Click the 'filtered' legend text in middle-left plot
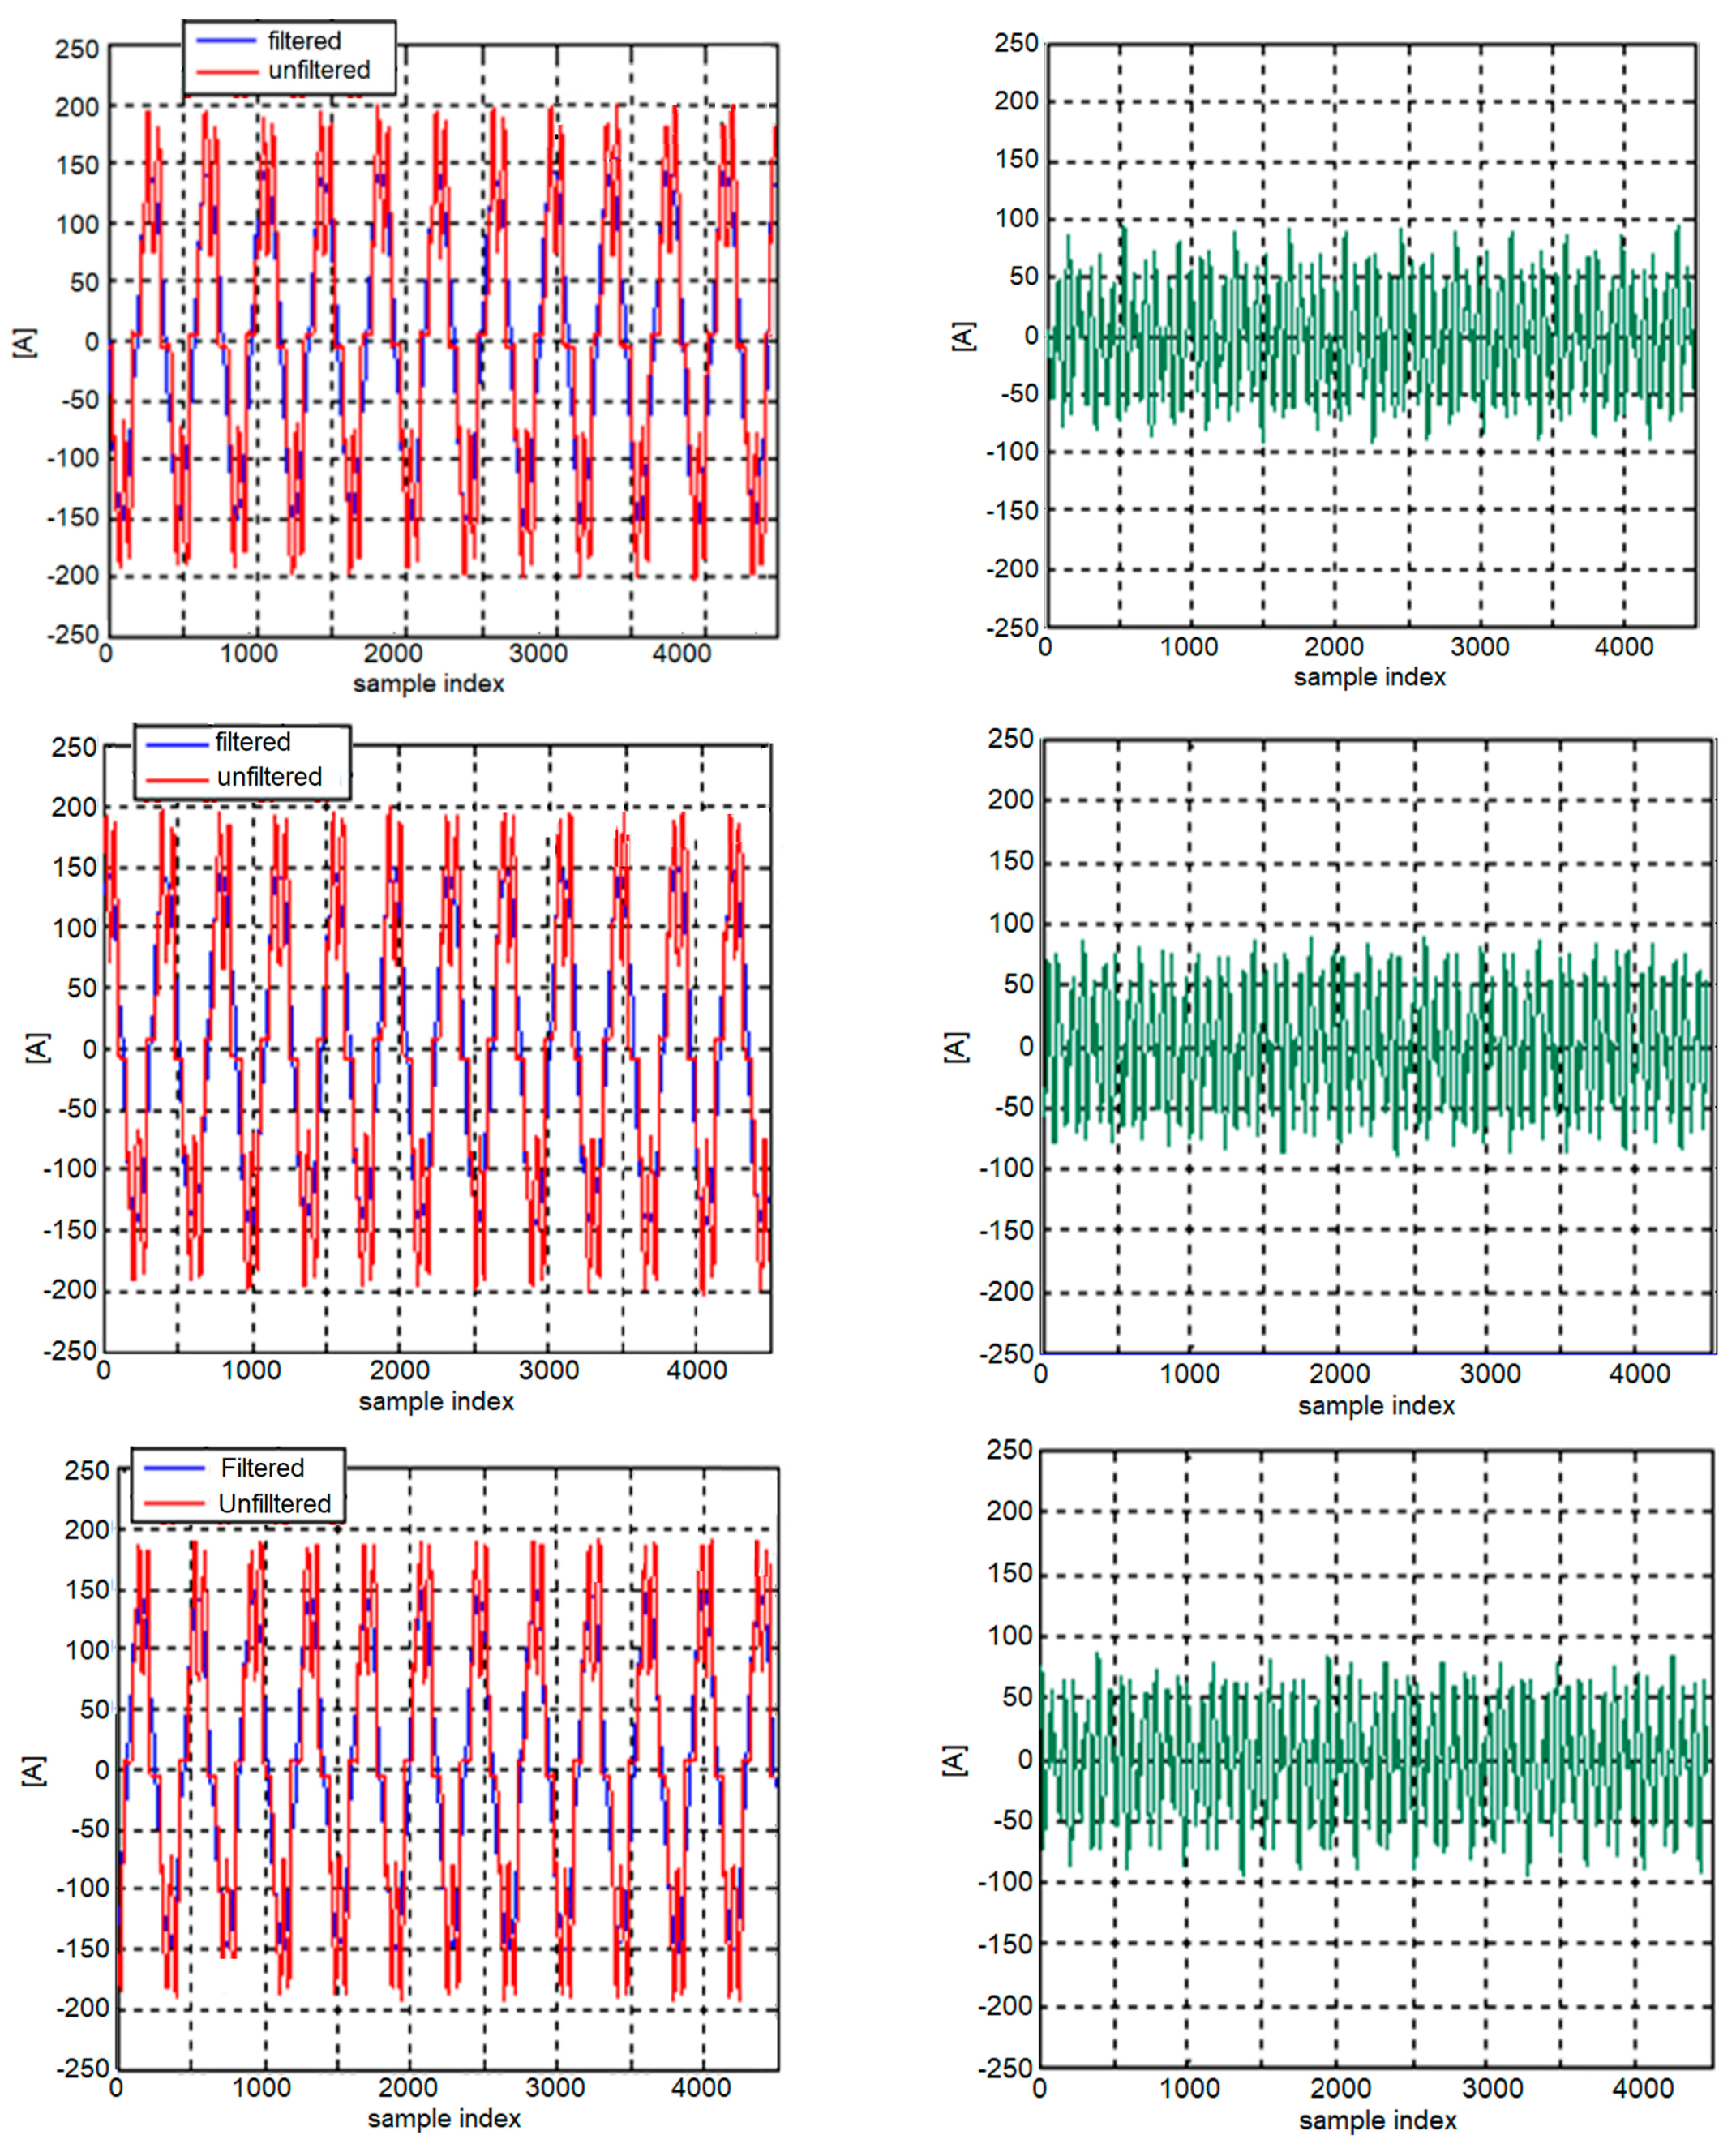The height and width of the screenshot is (2148, 1736). point(252,742)
